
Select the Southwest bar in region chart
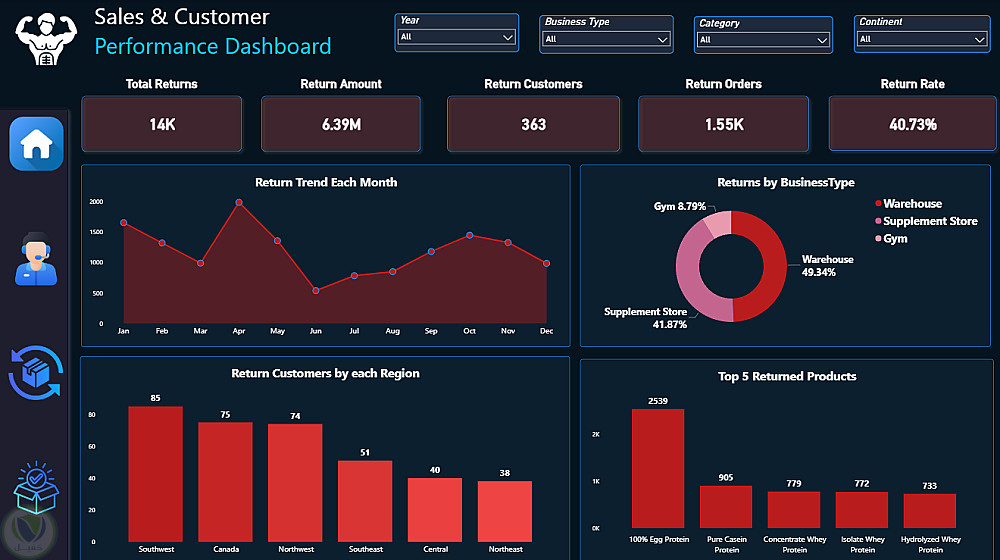click(x=156, y=474)
